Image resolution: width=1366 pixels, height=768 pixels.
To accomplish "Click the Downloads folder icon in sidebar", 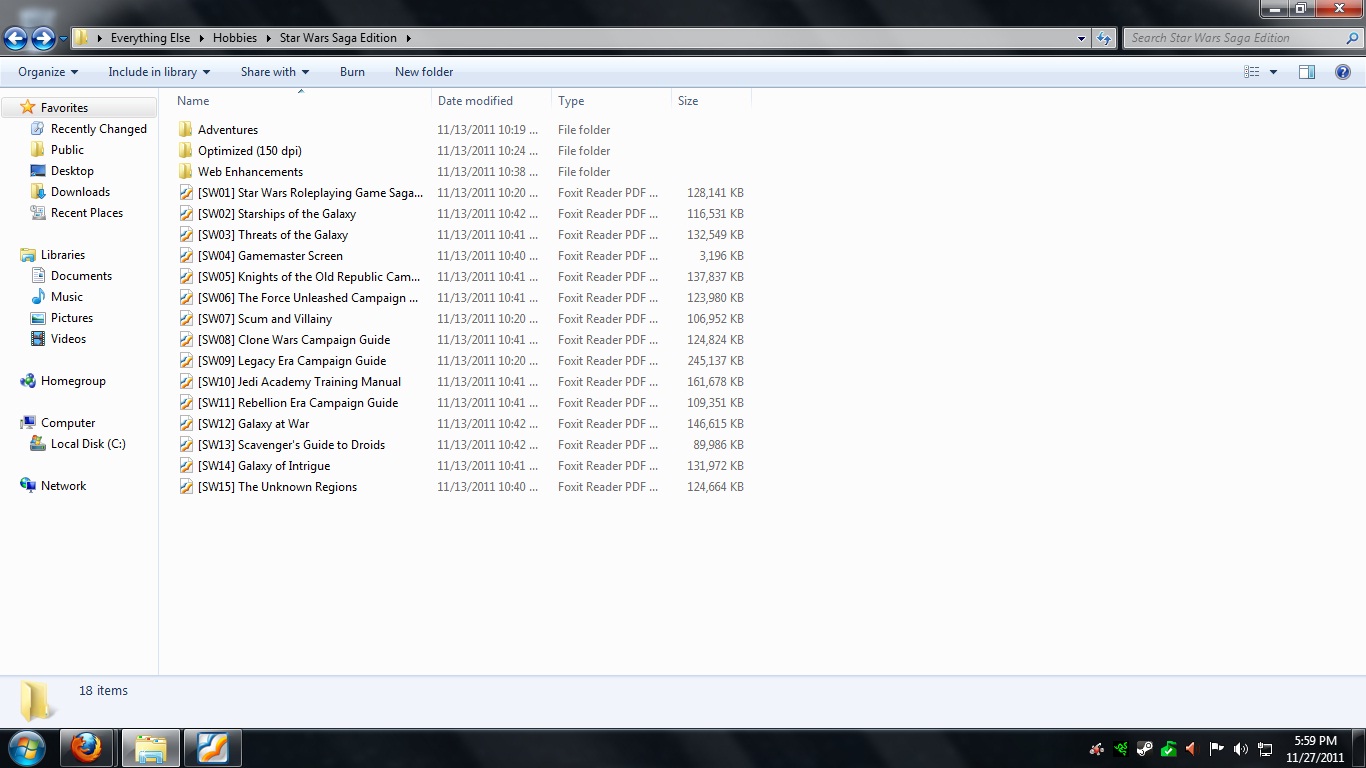I will point(38,192).
